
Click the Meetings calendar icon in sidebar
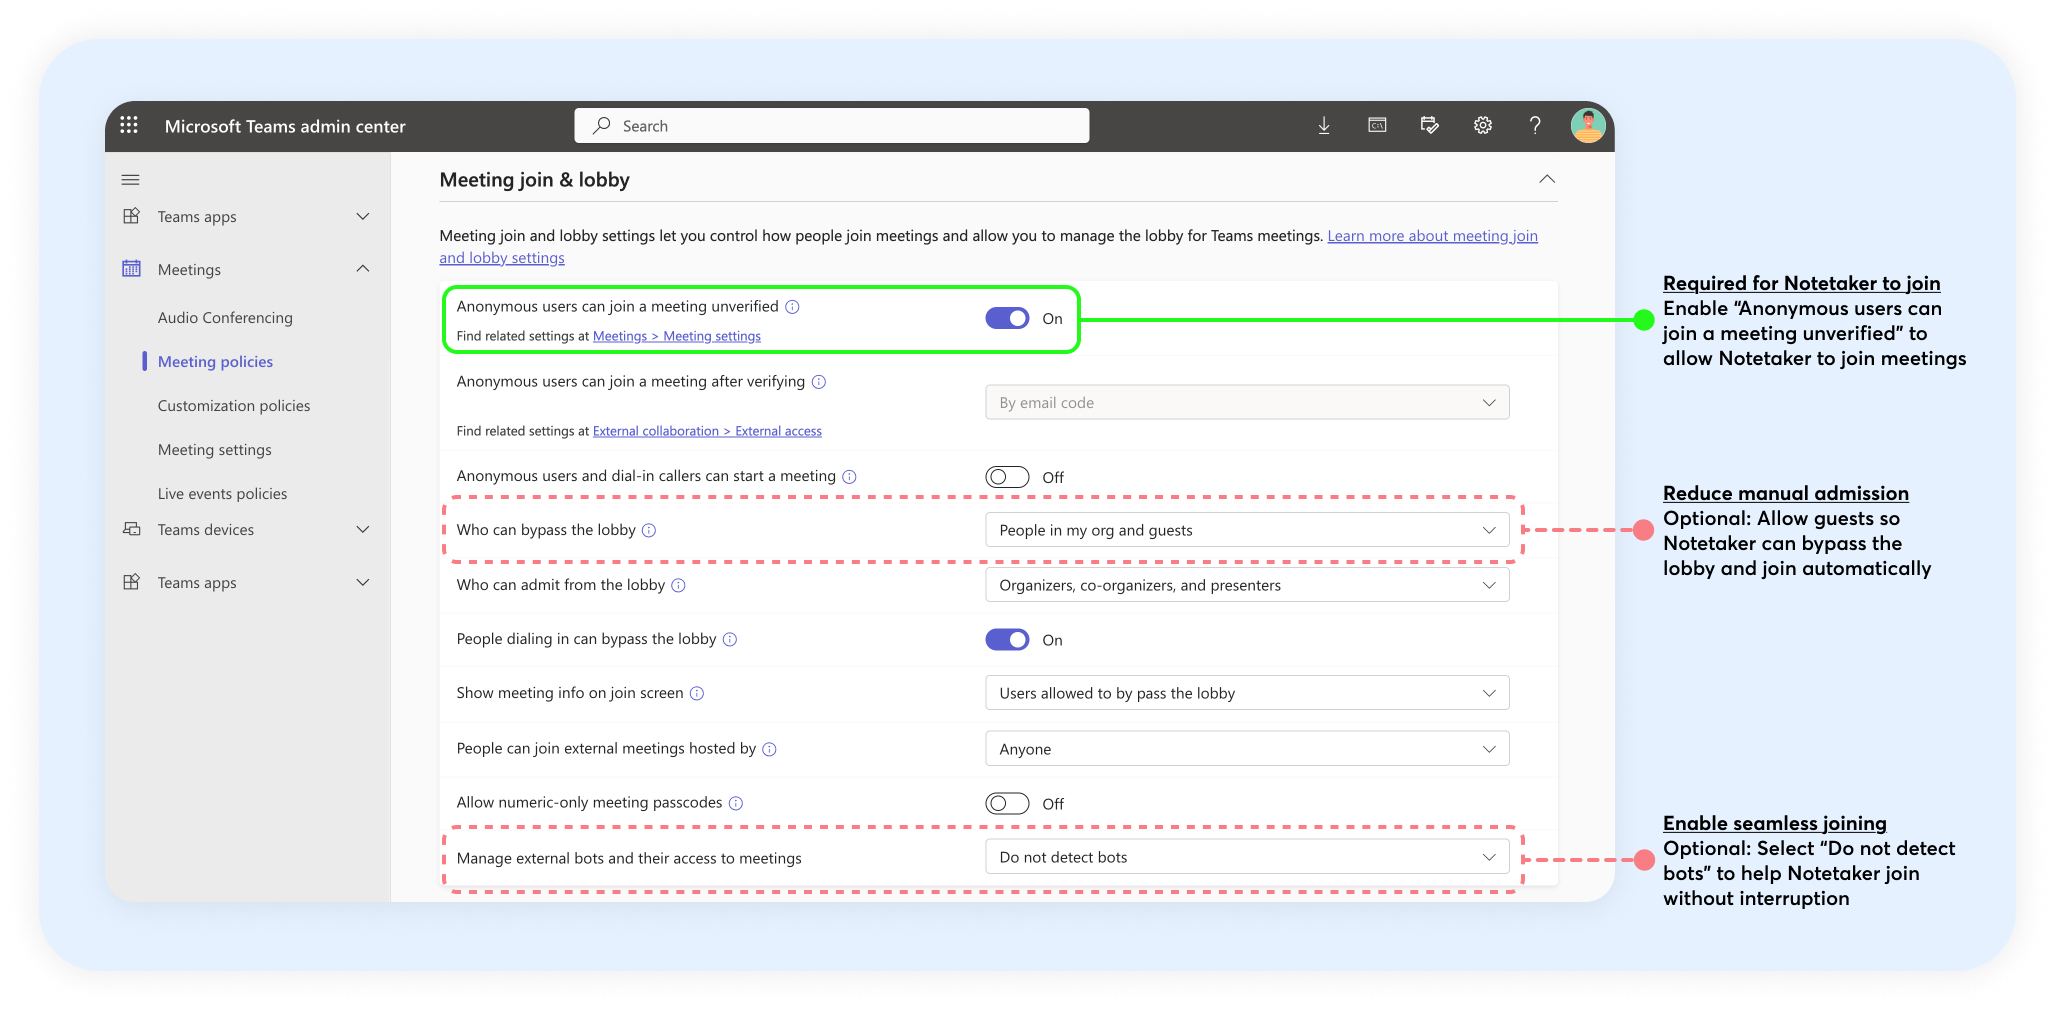[131, 269]
